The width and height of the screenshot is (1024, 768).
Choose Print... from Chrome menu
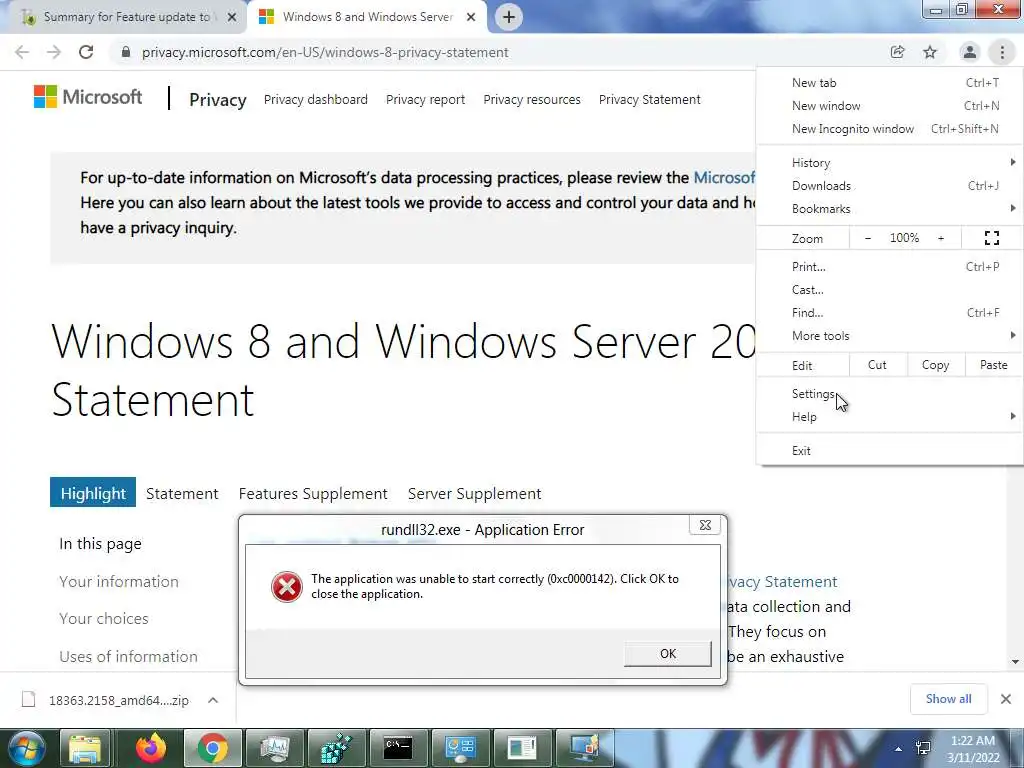tap(889, 266)
